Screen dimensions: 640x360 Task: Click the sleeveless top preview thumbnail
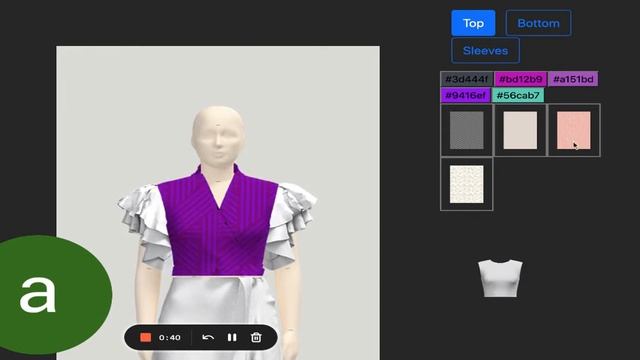pos(500,278)
